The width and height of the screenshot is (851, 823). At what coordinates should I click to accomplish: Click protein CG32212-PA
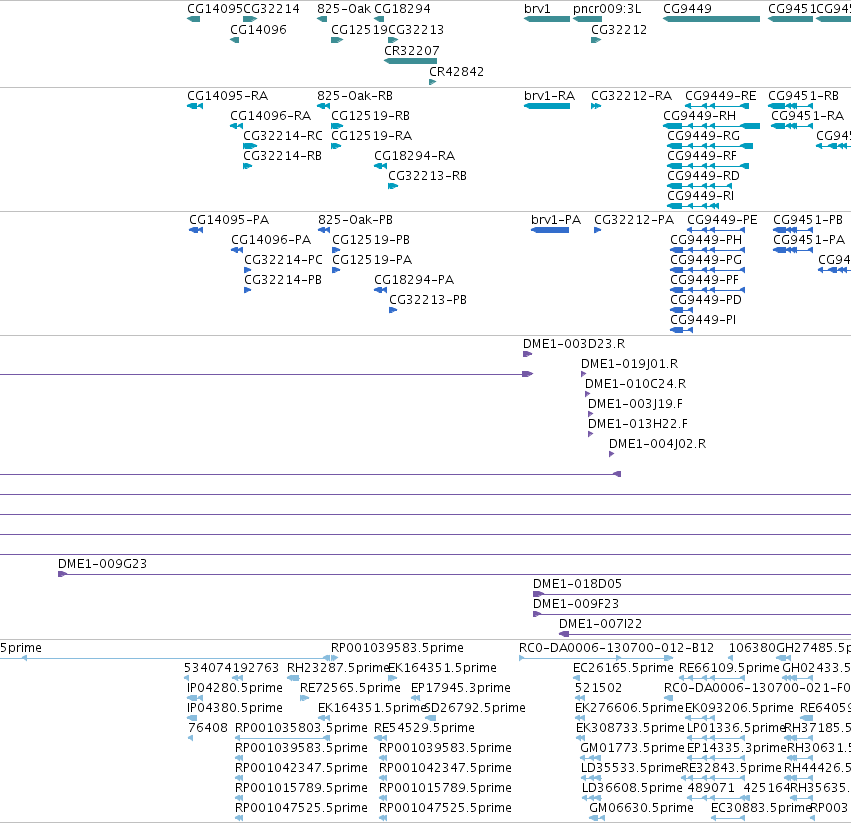click(x=634, y=220)
